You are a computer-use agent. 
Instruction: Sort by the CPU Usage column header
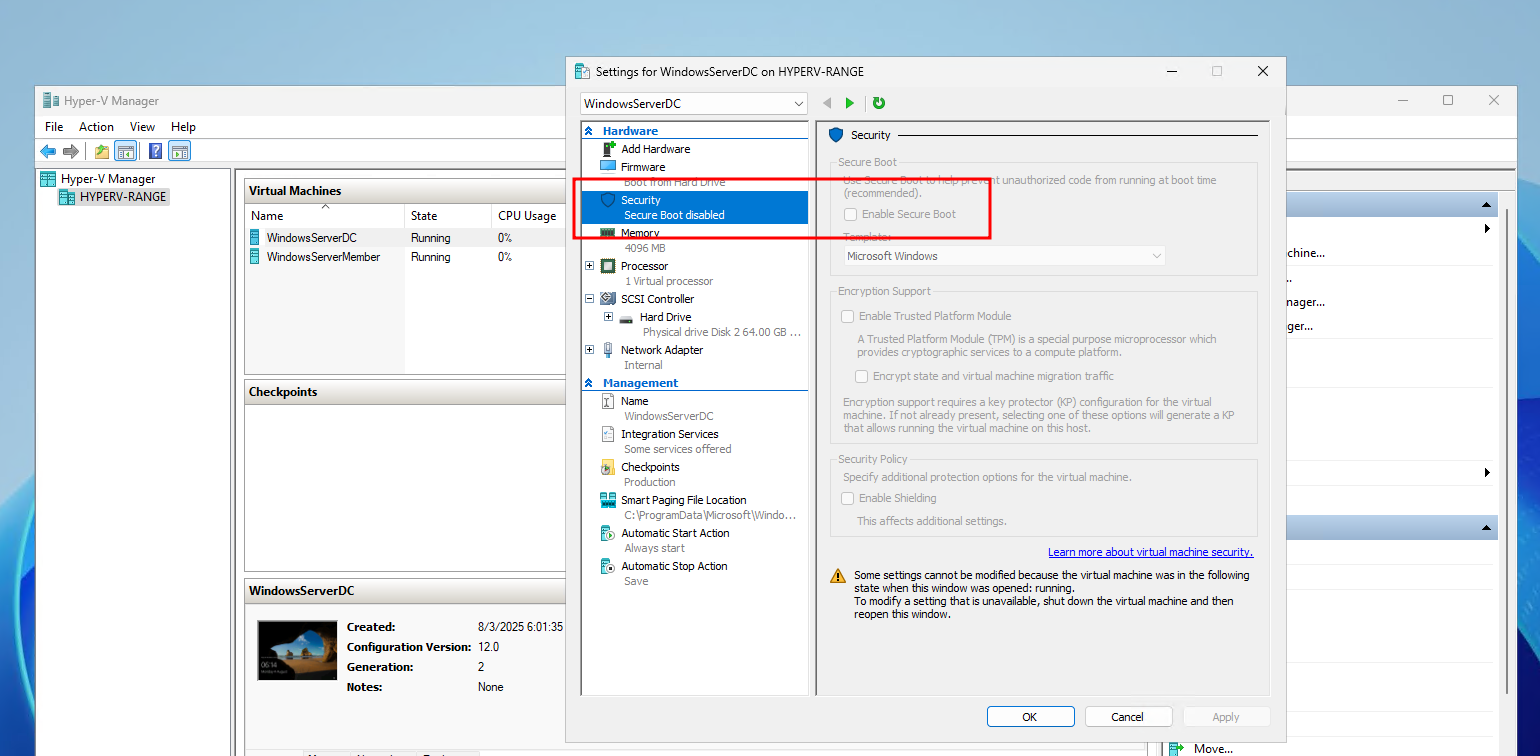tap(528, 216)
